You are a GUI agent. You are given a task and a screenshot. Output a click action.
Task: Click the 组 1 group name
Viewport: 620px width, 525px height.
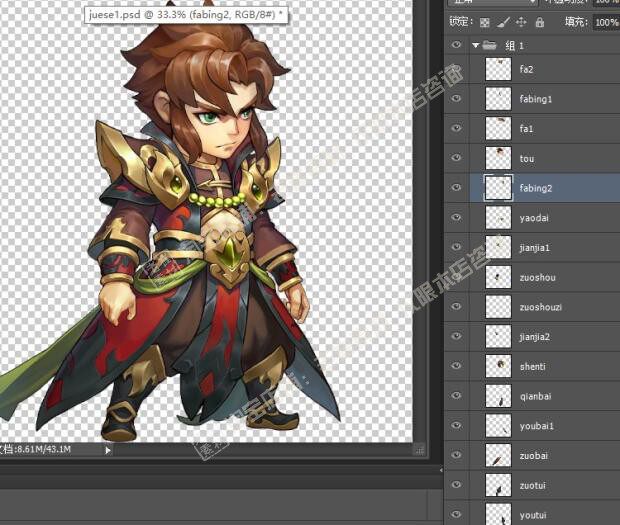(514, 45)
